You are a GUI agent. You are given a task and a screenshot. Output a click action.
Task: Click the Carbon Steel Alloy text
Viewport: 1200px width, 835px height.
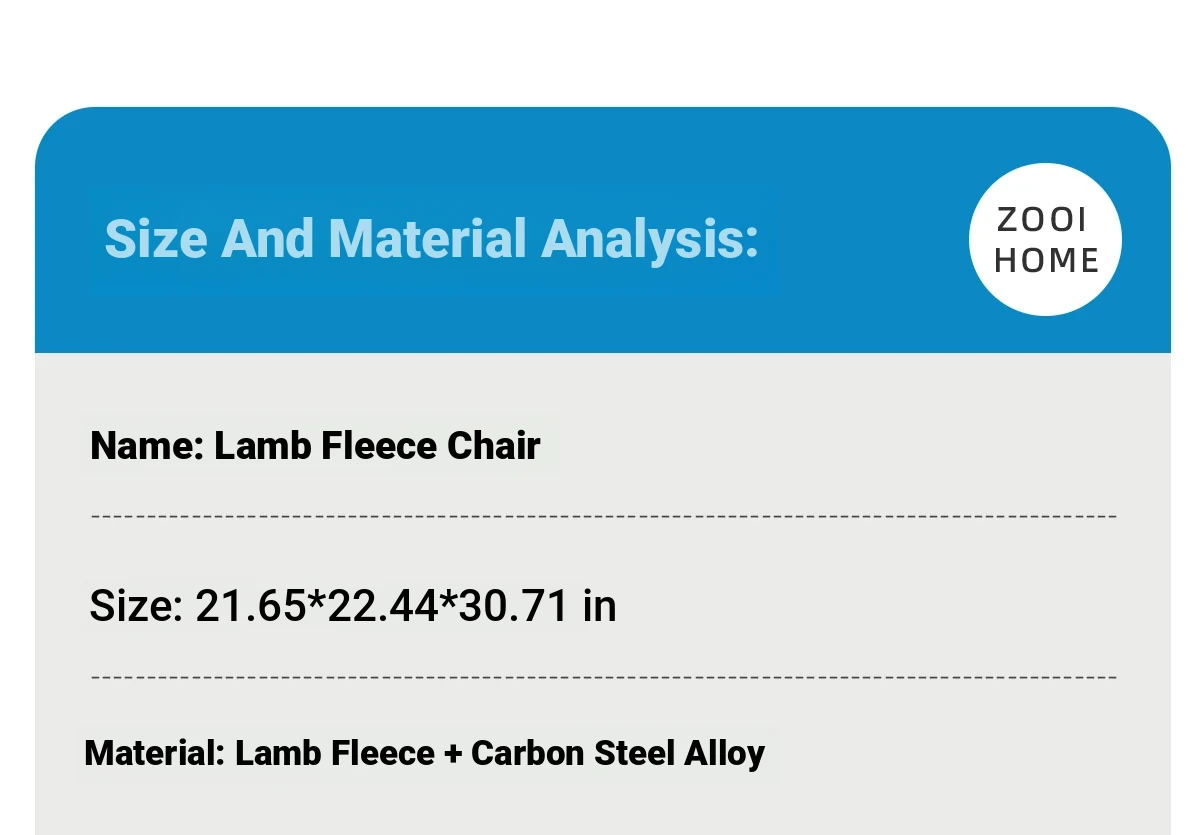618,753
